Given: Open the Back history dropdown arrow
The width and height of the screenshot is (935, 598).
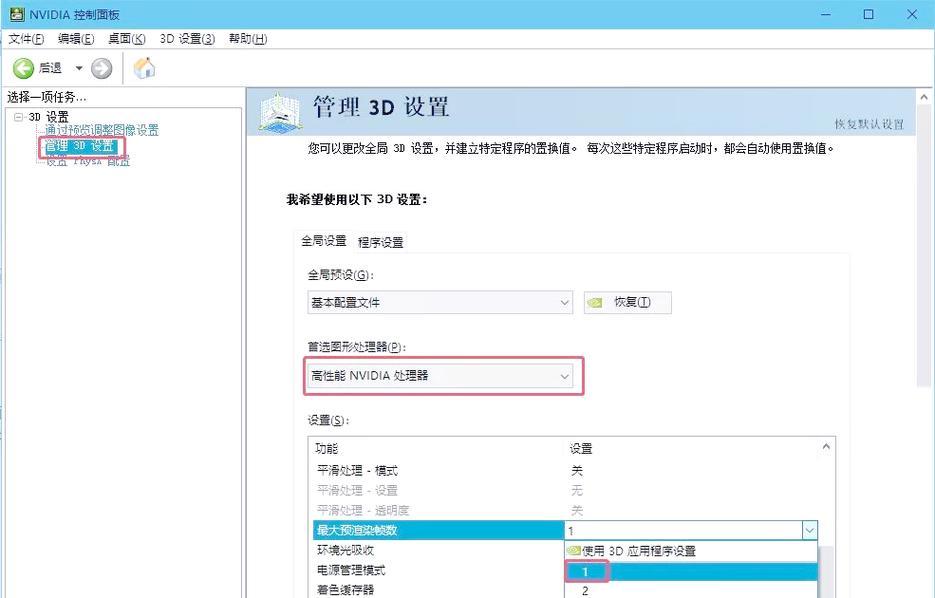Looking at the screenshot, I should pos(79,68).
